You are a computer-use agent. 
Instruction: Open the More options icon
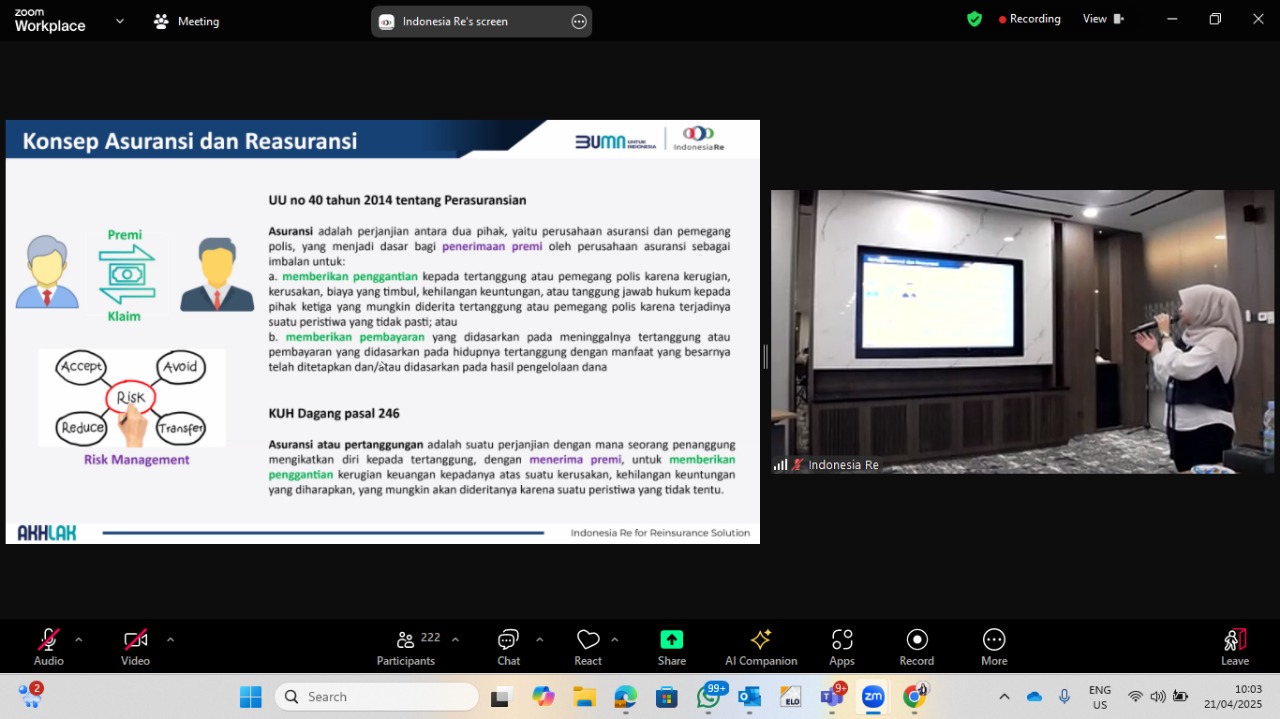[x=994, y=640]
